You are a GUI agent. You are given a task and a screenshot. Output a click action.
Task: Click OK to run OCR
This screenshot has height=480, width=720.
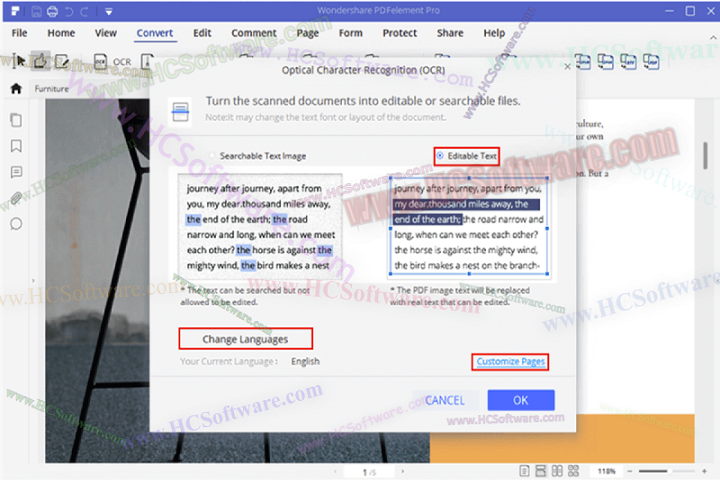point(521,400)
